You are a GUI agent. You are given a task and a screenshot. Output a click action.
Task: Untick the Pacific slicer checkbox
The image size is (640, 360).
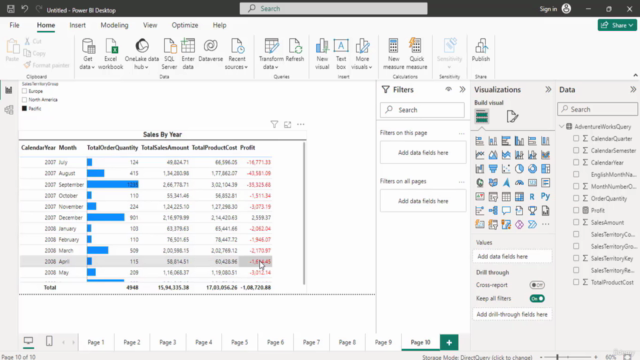point(24,109)
